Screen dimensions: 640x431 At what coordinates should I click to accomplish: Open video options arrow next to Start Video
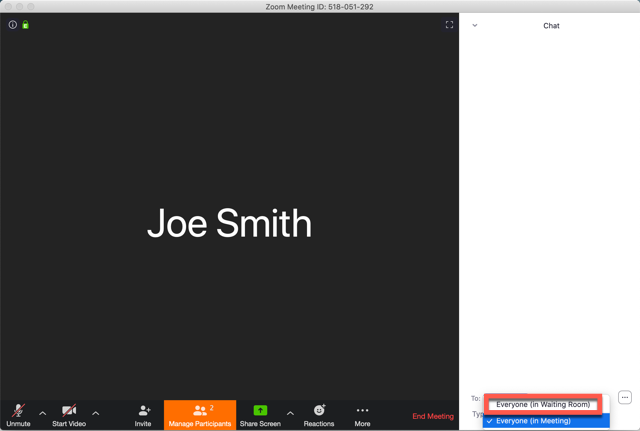96,413
